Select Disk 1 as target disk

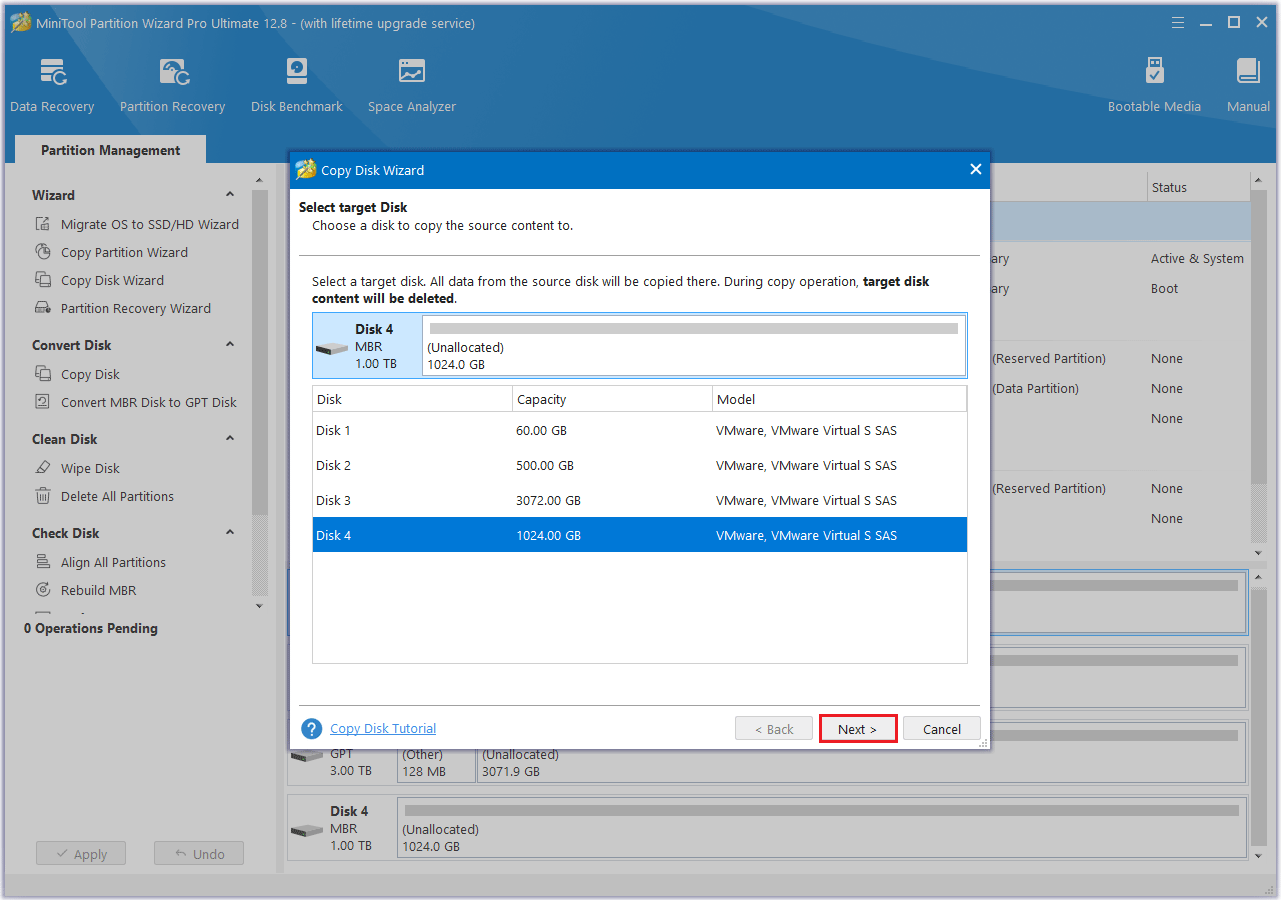(x=640, y=430)
